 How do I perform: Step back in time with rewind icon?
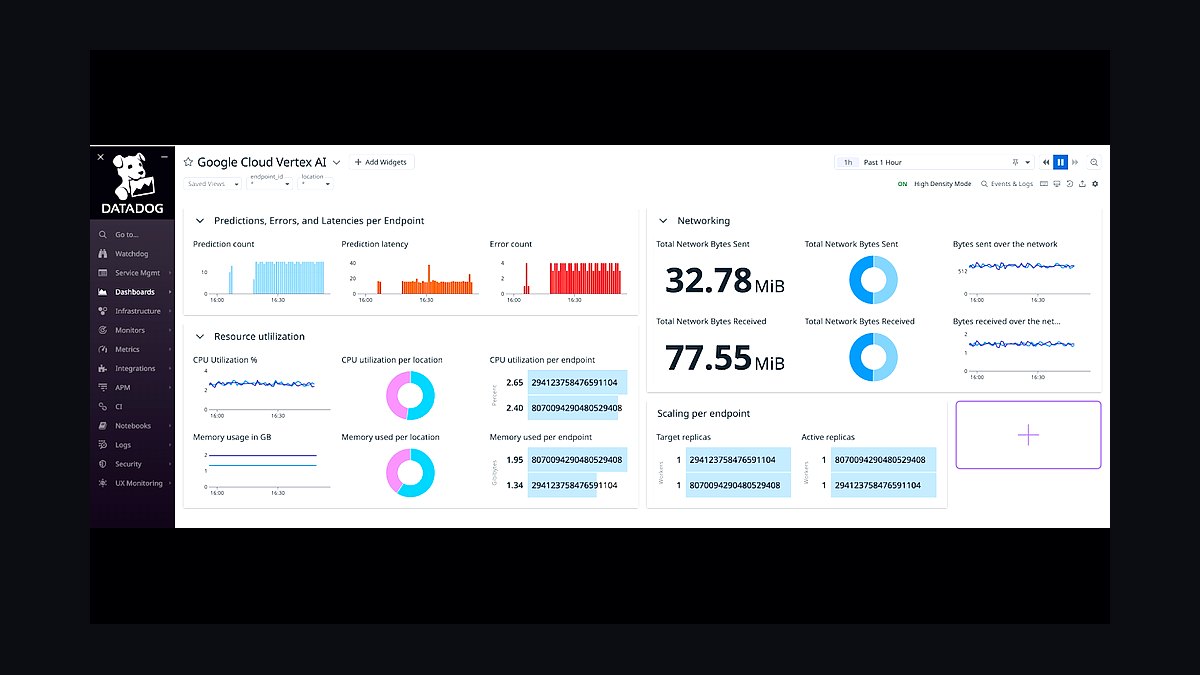[1046, 162]
